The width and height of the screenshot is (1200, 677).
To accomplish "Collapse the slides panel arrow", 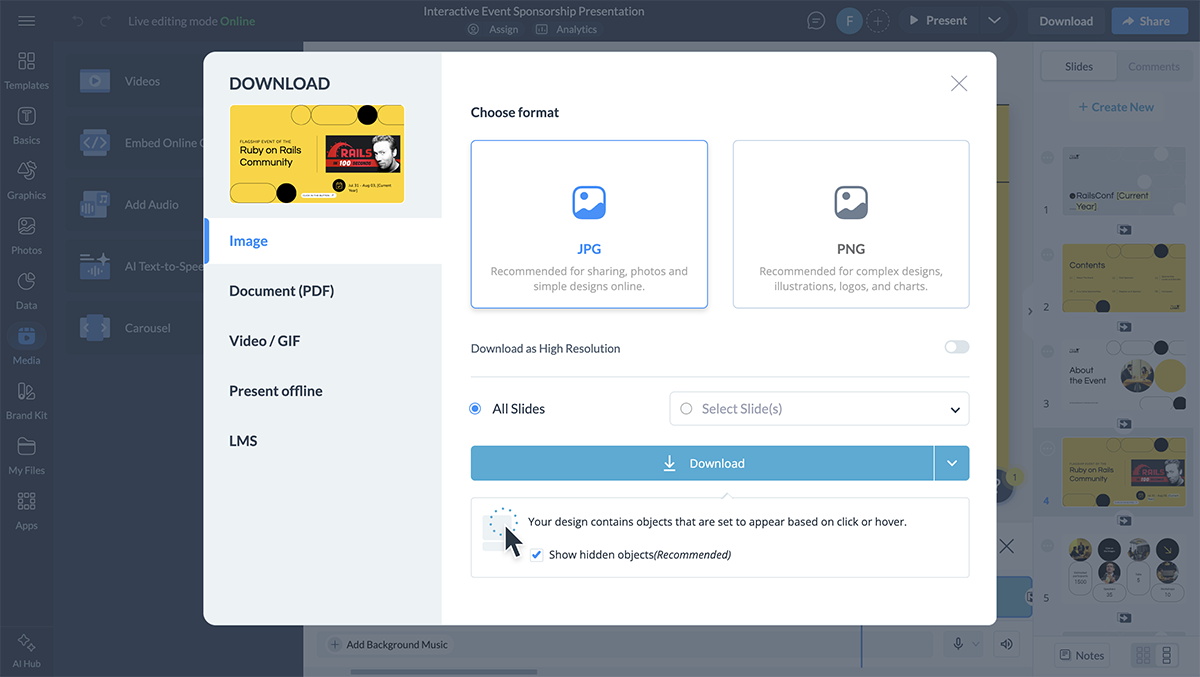I will (x=1030, y=312).
